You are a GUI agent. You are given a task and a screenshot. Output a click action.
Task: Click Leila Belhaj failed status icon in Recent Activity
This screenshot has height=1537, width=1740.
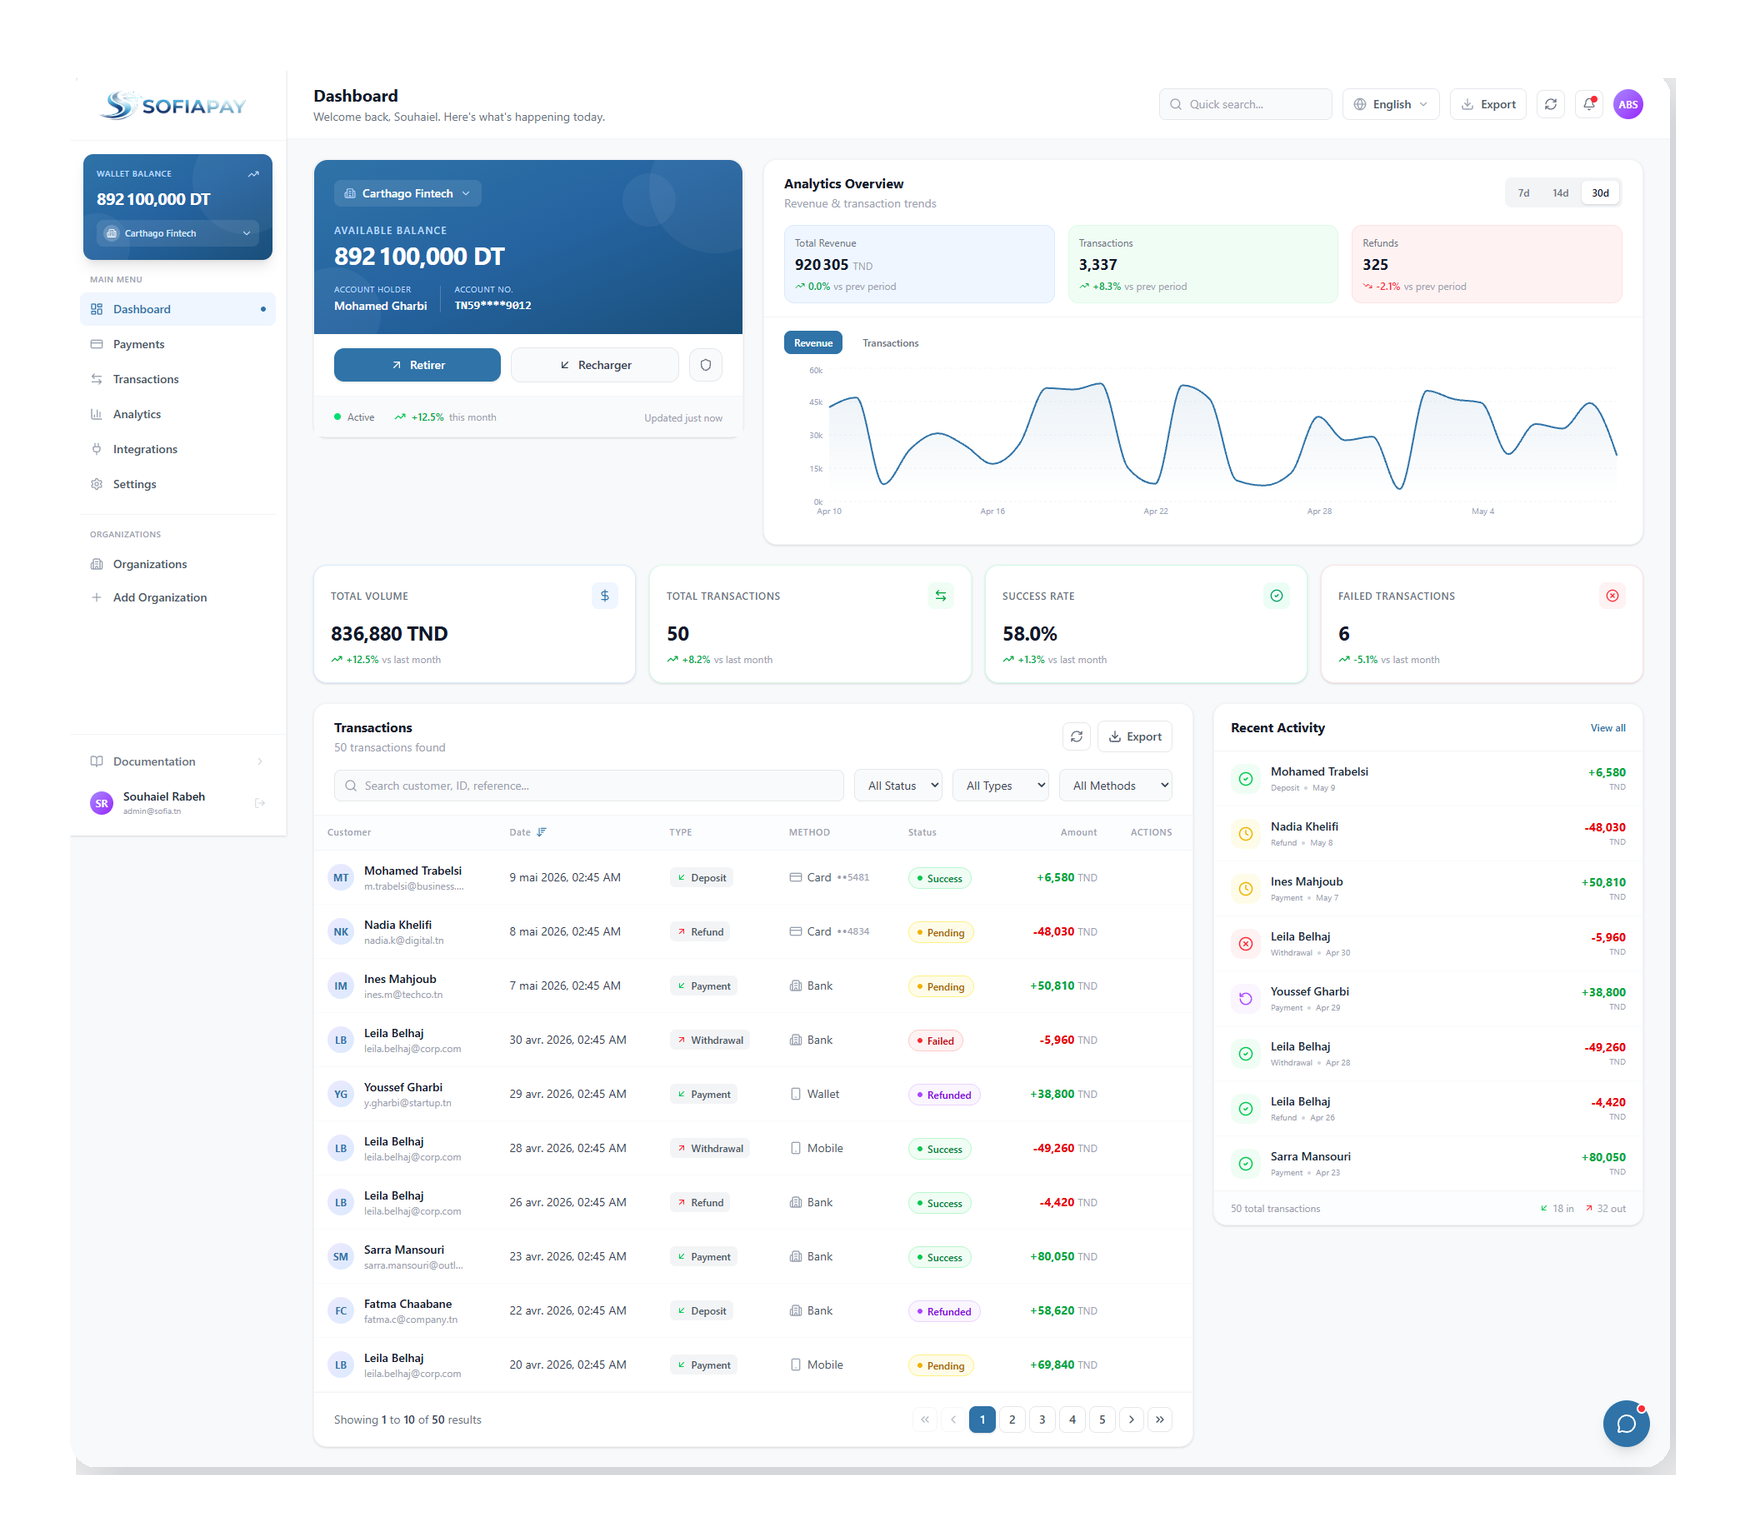point(1246,944)
